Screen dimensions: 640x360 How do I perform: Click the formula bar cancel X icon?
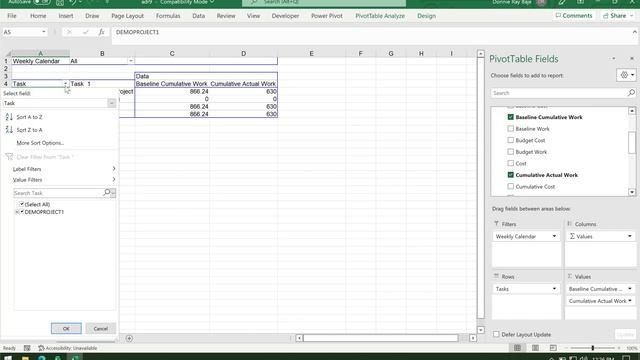[69, 32]
